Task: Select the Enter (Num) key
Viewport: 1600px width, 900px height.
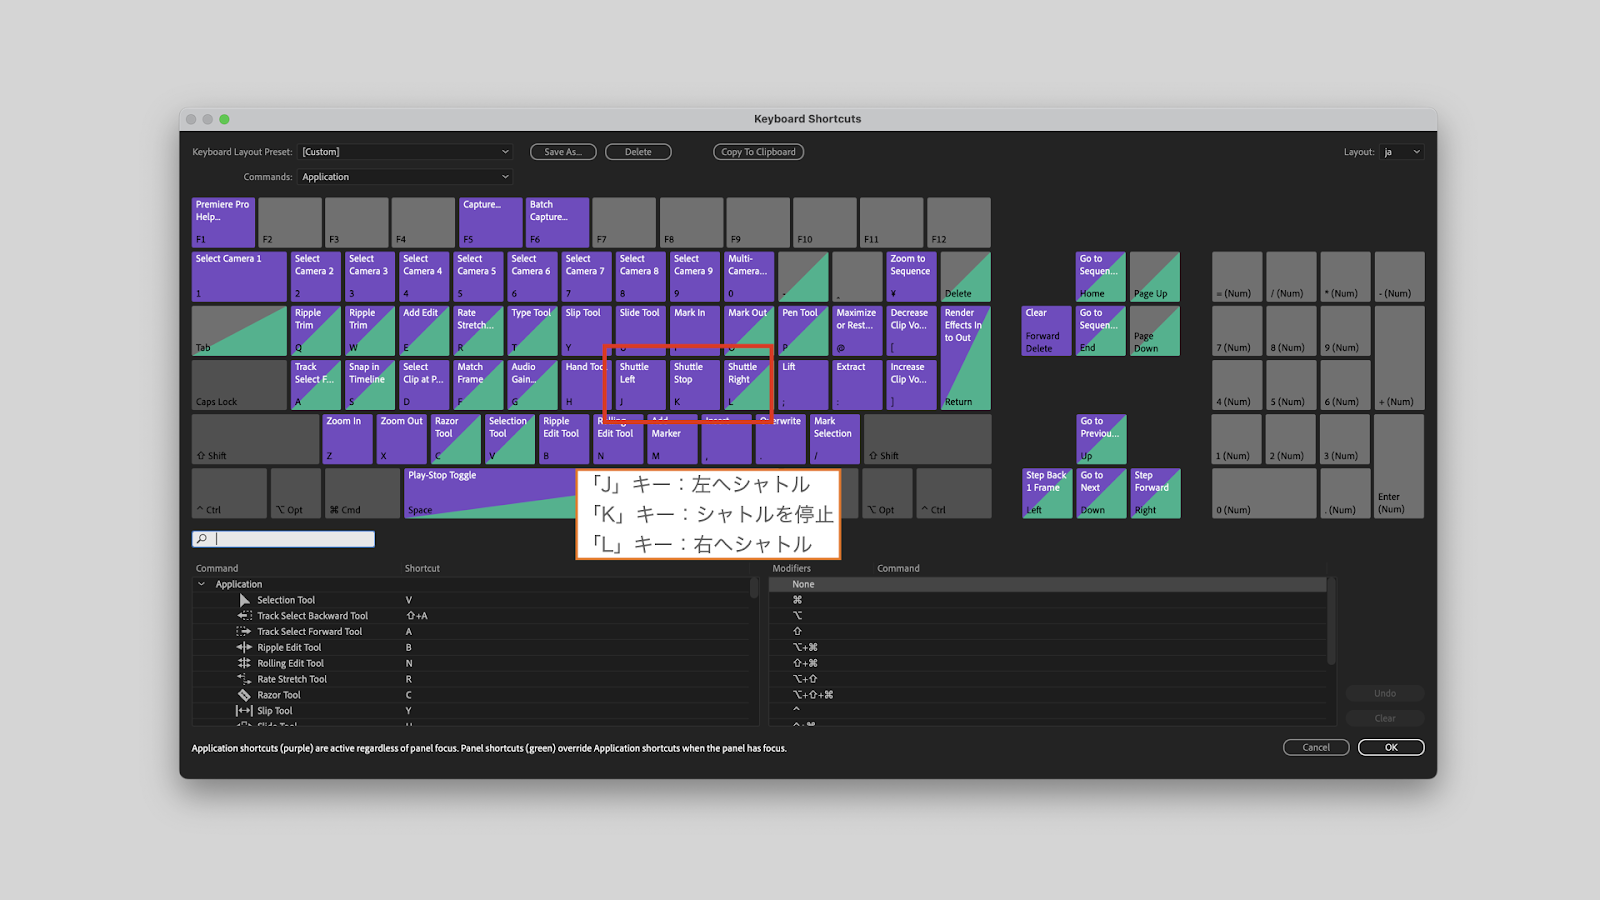Action: pos(1399,466)
